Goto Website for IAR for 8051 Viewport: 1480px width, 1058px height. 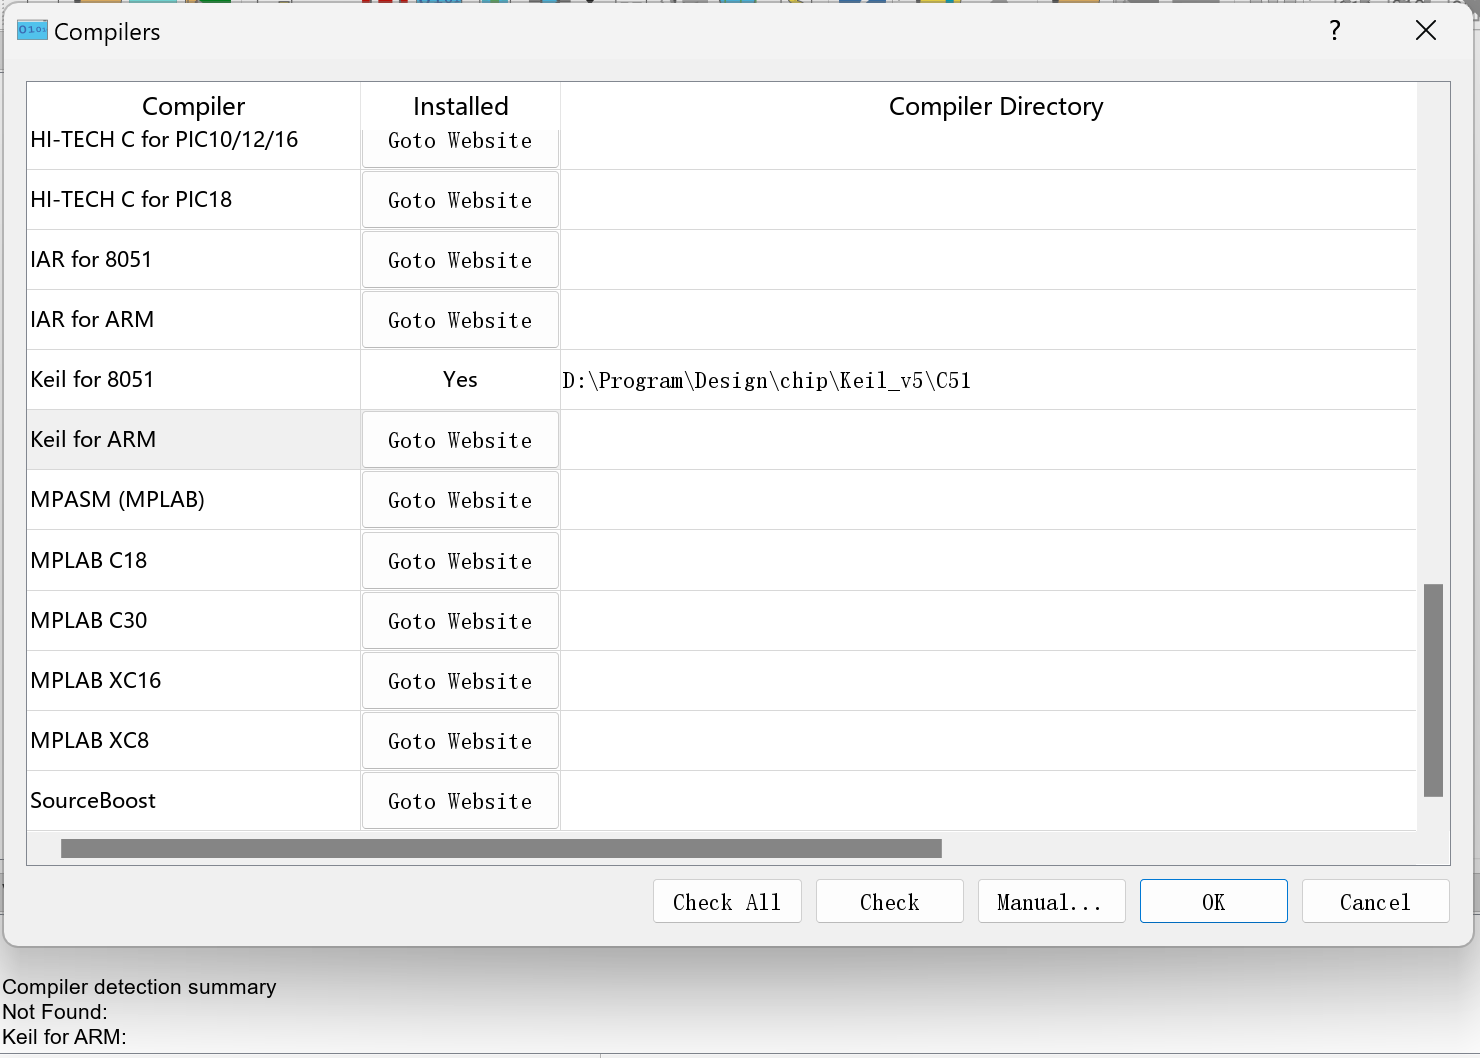[x=460, y=260]
